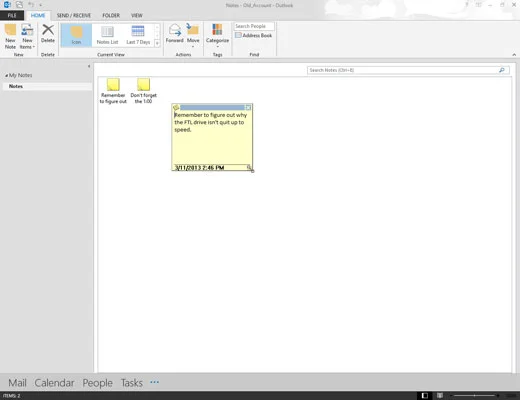520x400 pixels.
Task: Switch to Last 7 Days view
Action: tap(138, 35)
